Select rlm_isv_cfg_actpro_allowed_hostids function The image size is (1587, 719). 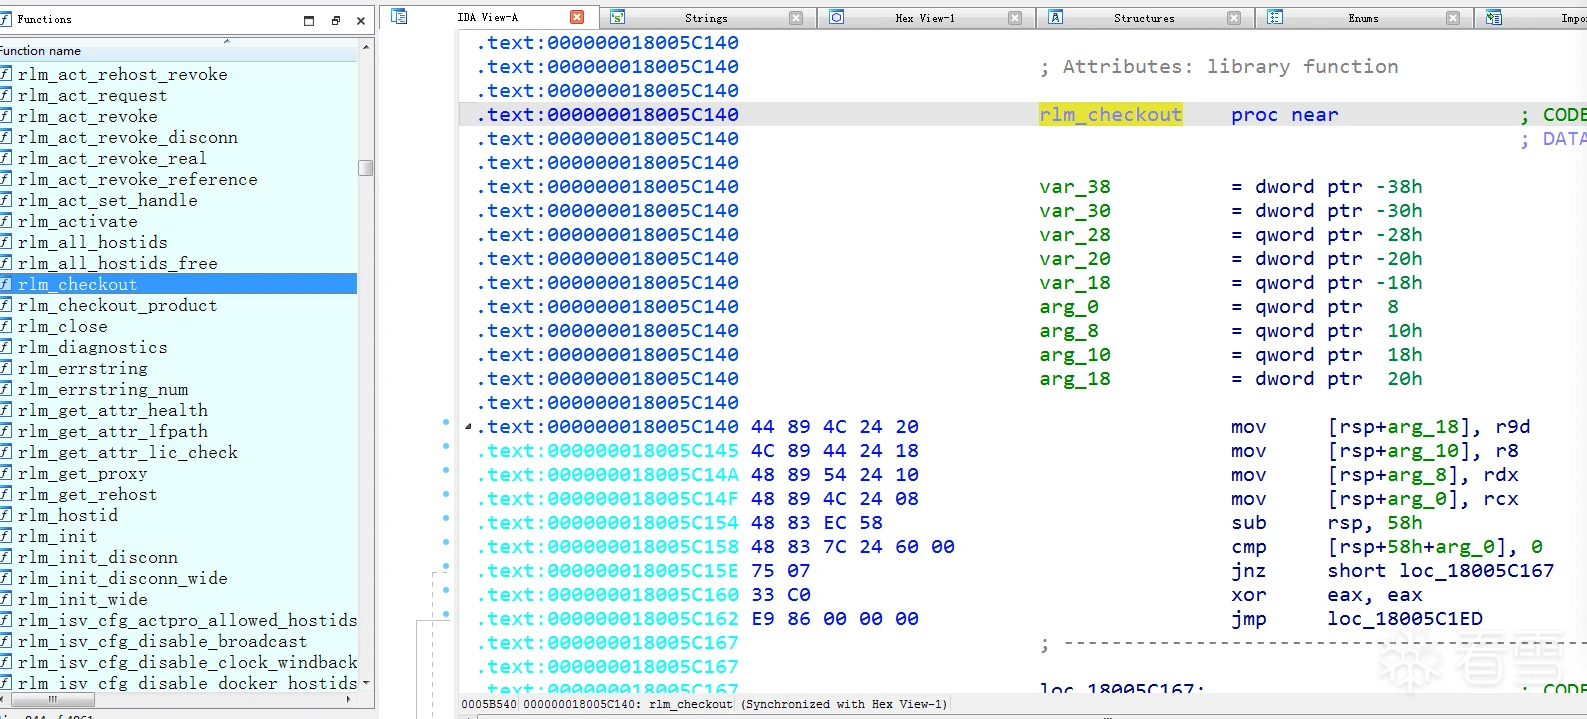click(178, 620)
